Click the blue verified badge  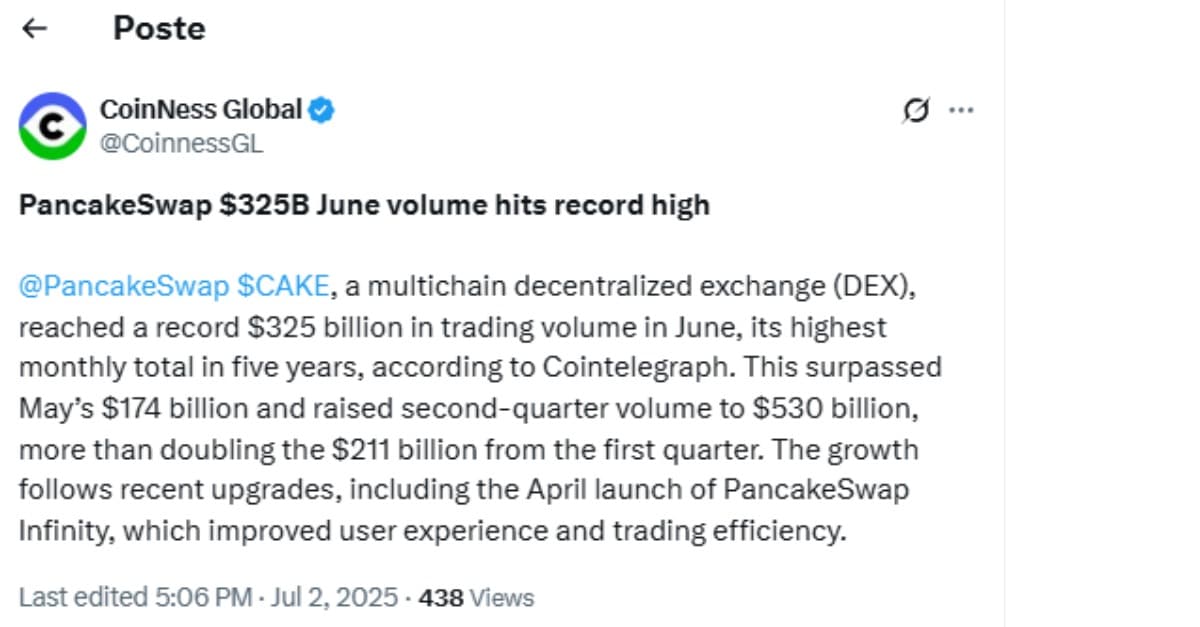[321, 110]
